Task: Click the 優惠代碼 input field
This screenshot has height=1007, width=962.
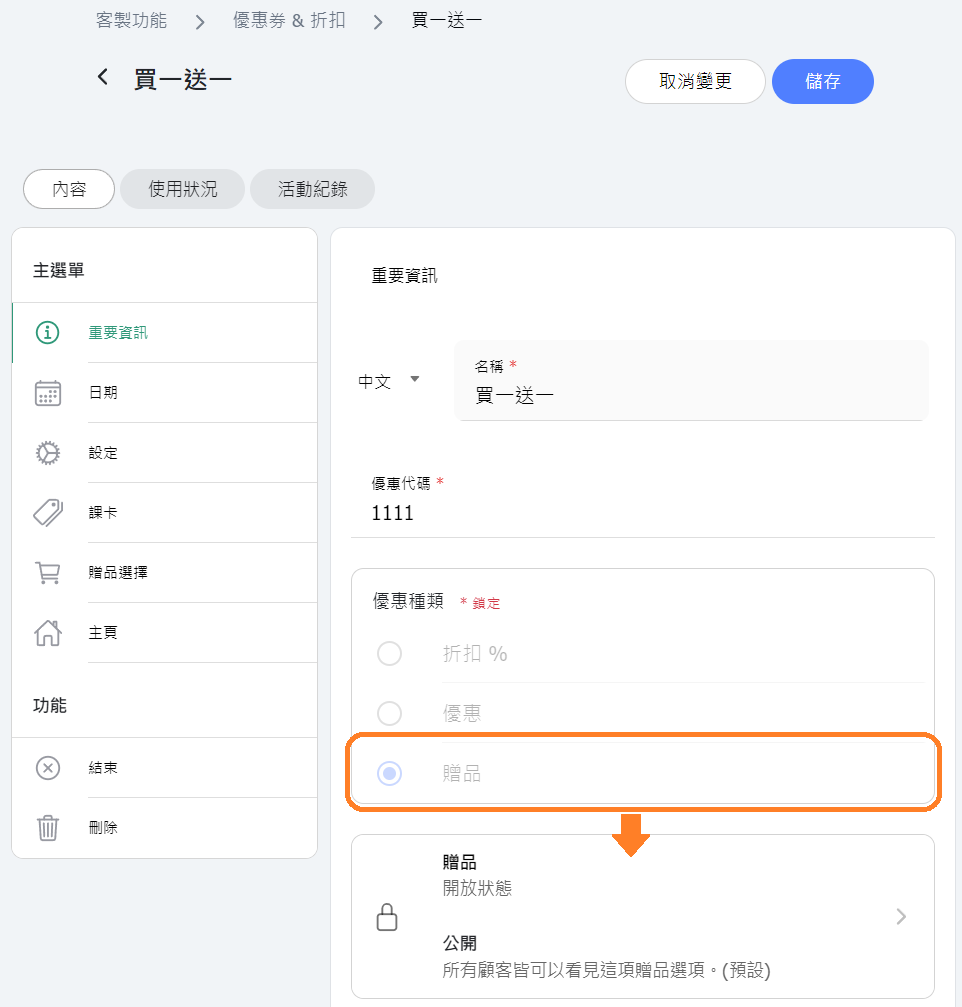Action: pos(643,512)
